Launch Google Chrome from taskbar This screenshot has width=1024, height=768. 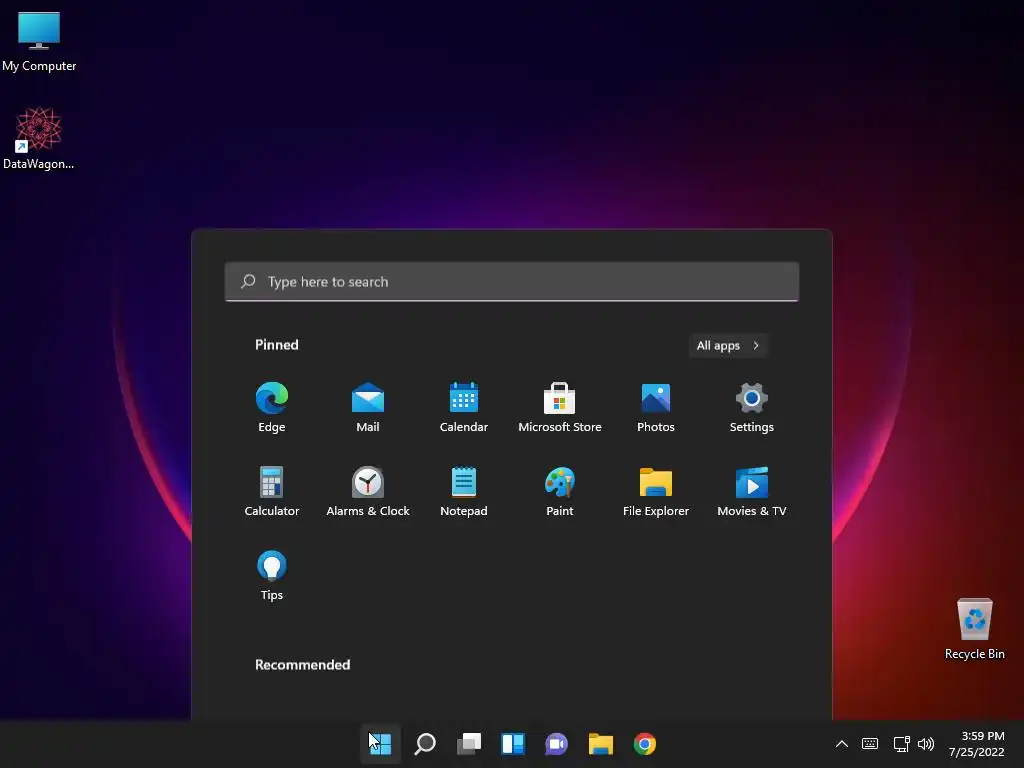(645, 744)
